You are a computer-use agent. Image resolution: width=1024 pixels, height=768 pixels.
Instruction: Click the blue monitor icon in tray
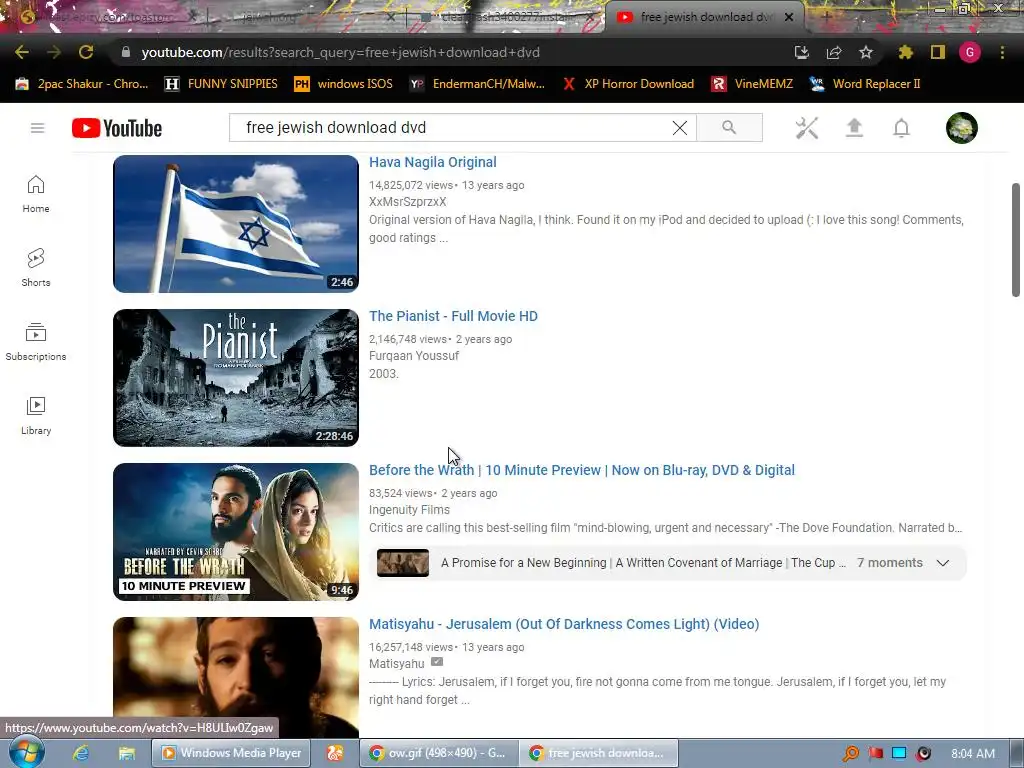click(x=899, y=753)
